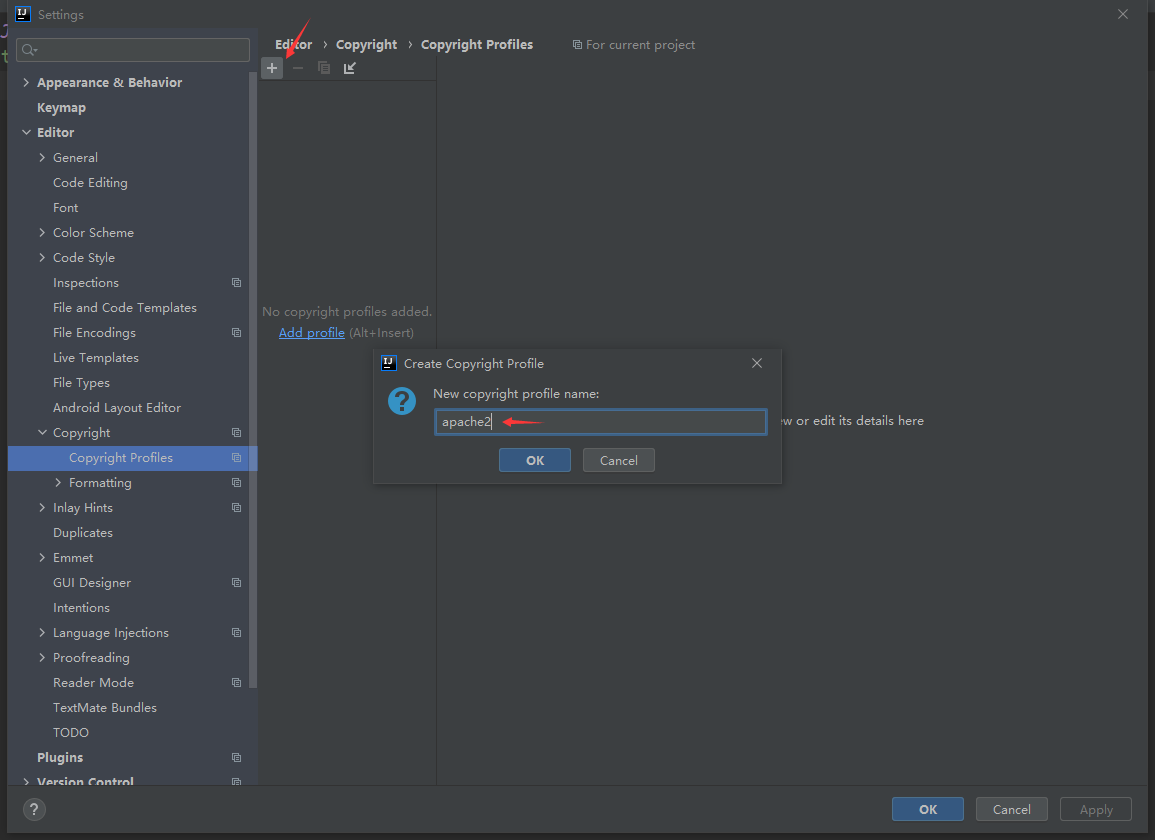Select Code Editing in settings tree
The image size is (1155, 840).
click(90, 183)
